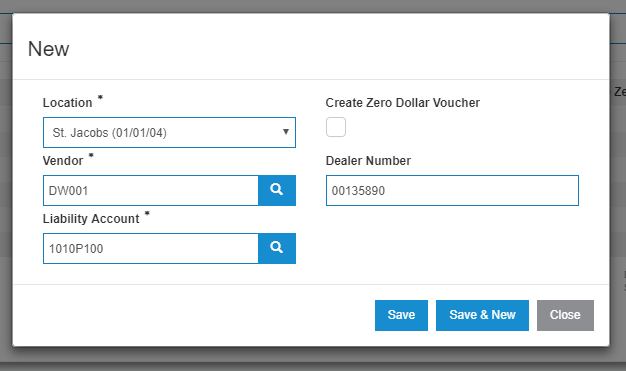The image size is (626, 371).
Task: Open the St. Jacobs (01/01/04) location selector
Action: tap(169, 132)
